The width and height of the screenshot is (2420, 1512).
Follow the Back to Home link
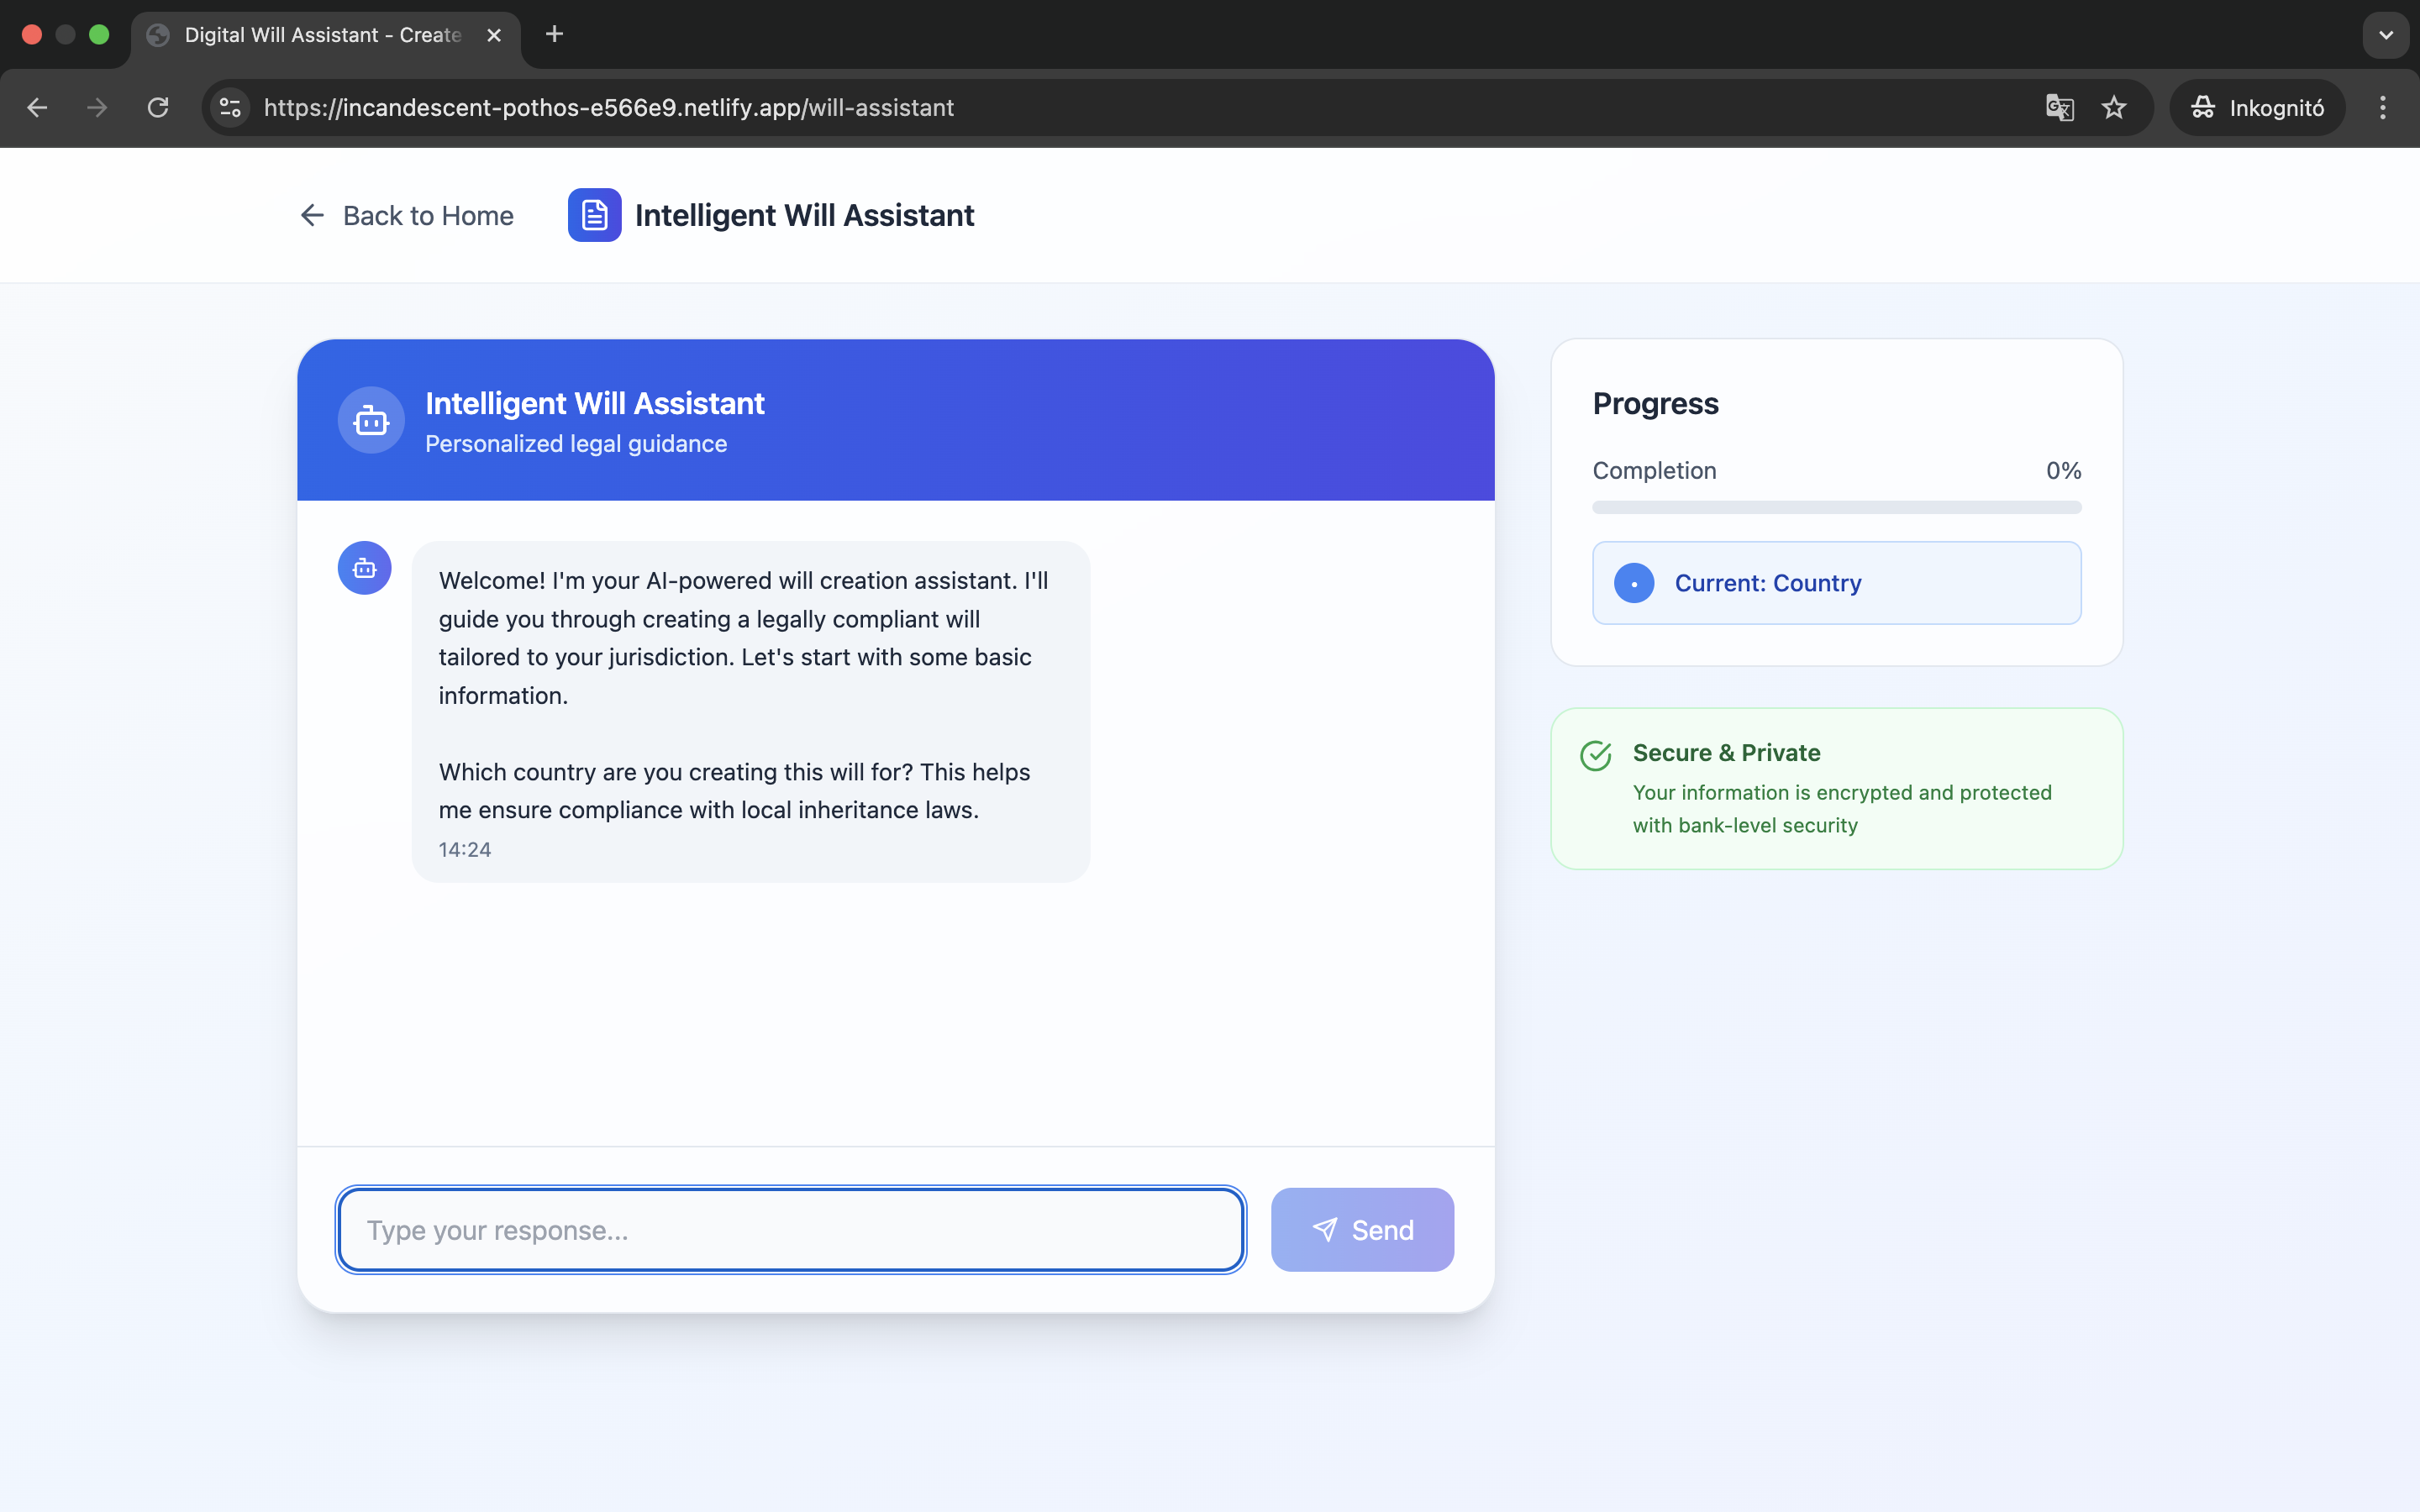407,215
